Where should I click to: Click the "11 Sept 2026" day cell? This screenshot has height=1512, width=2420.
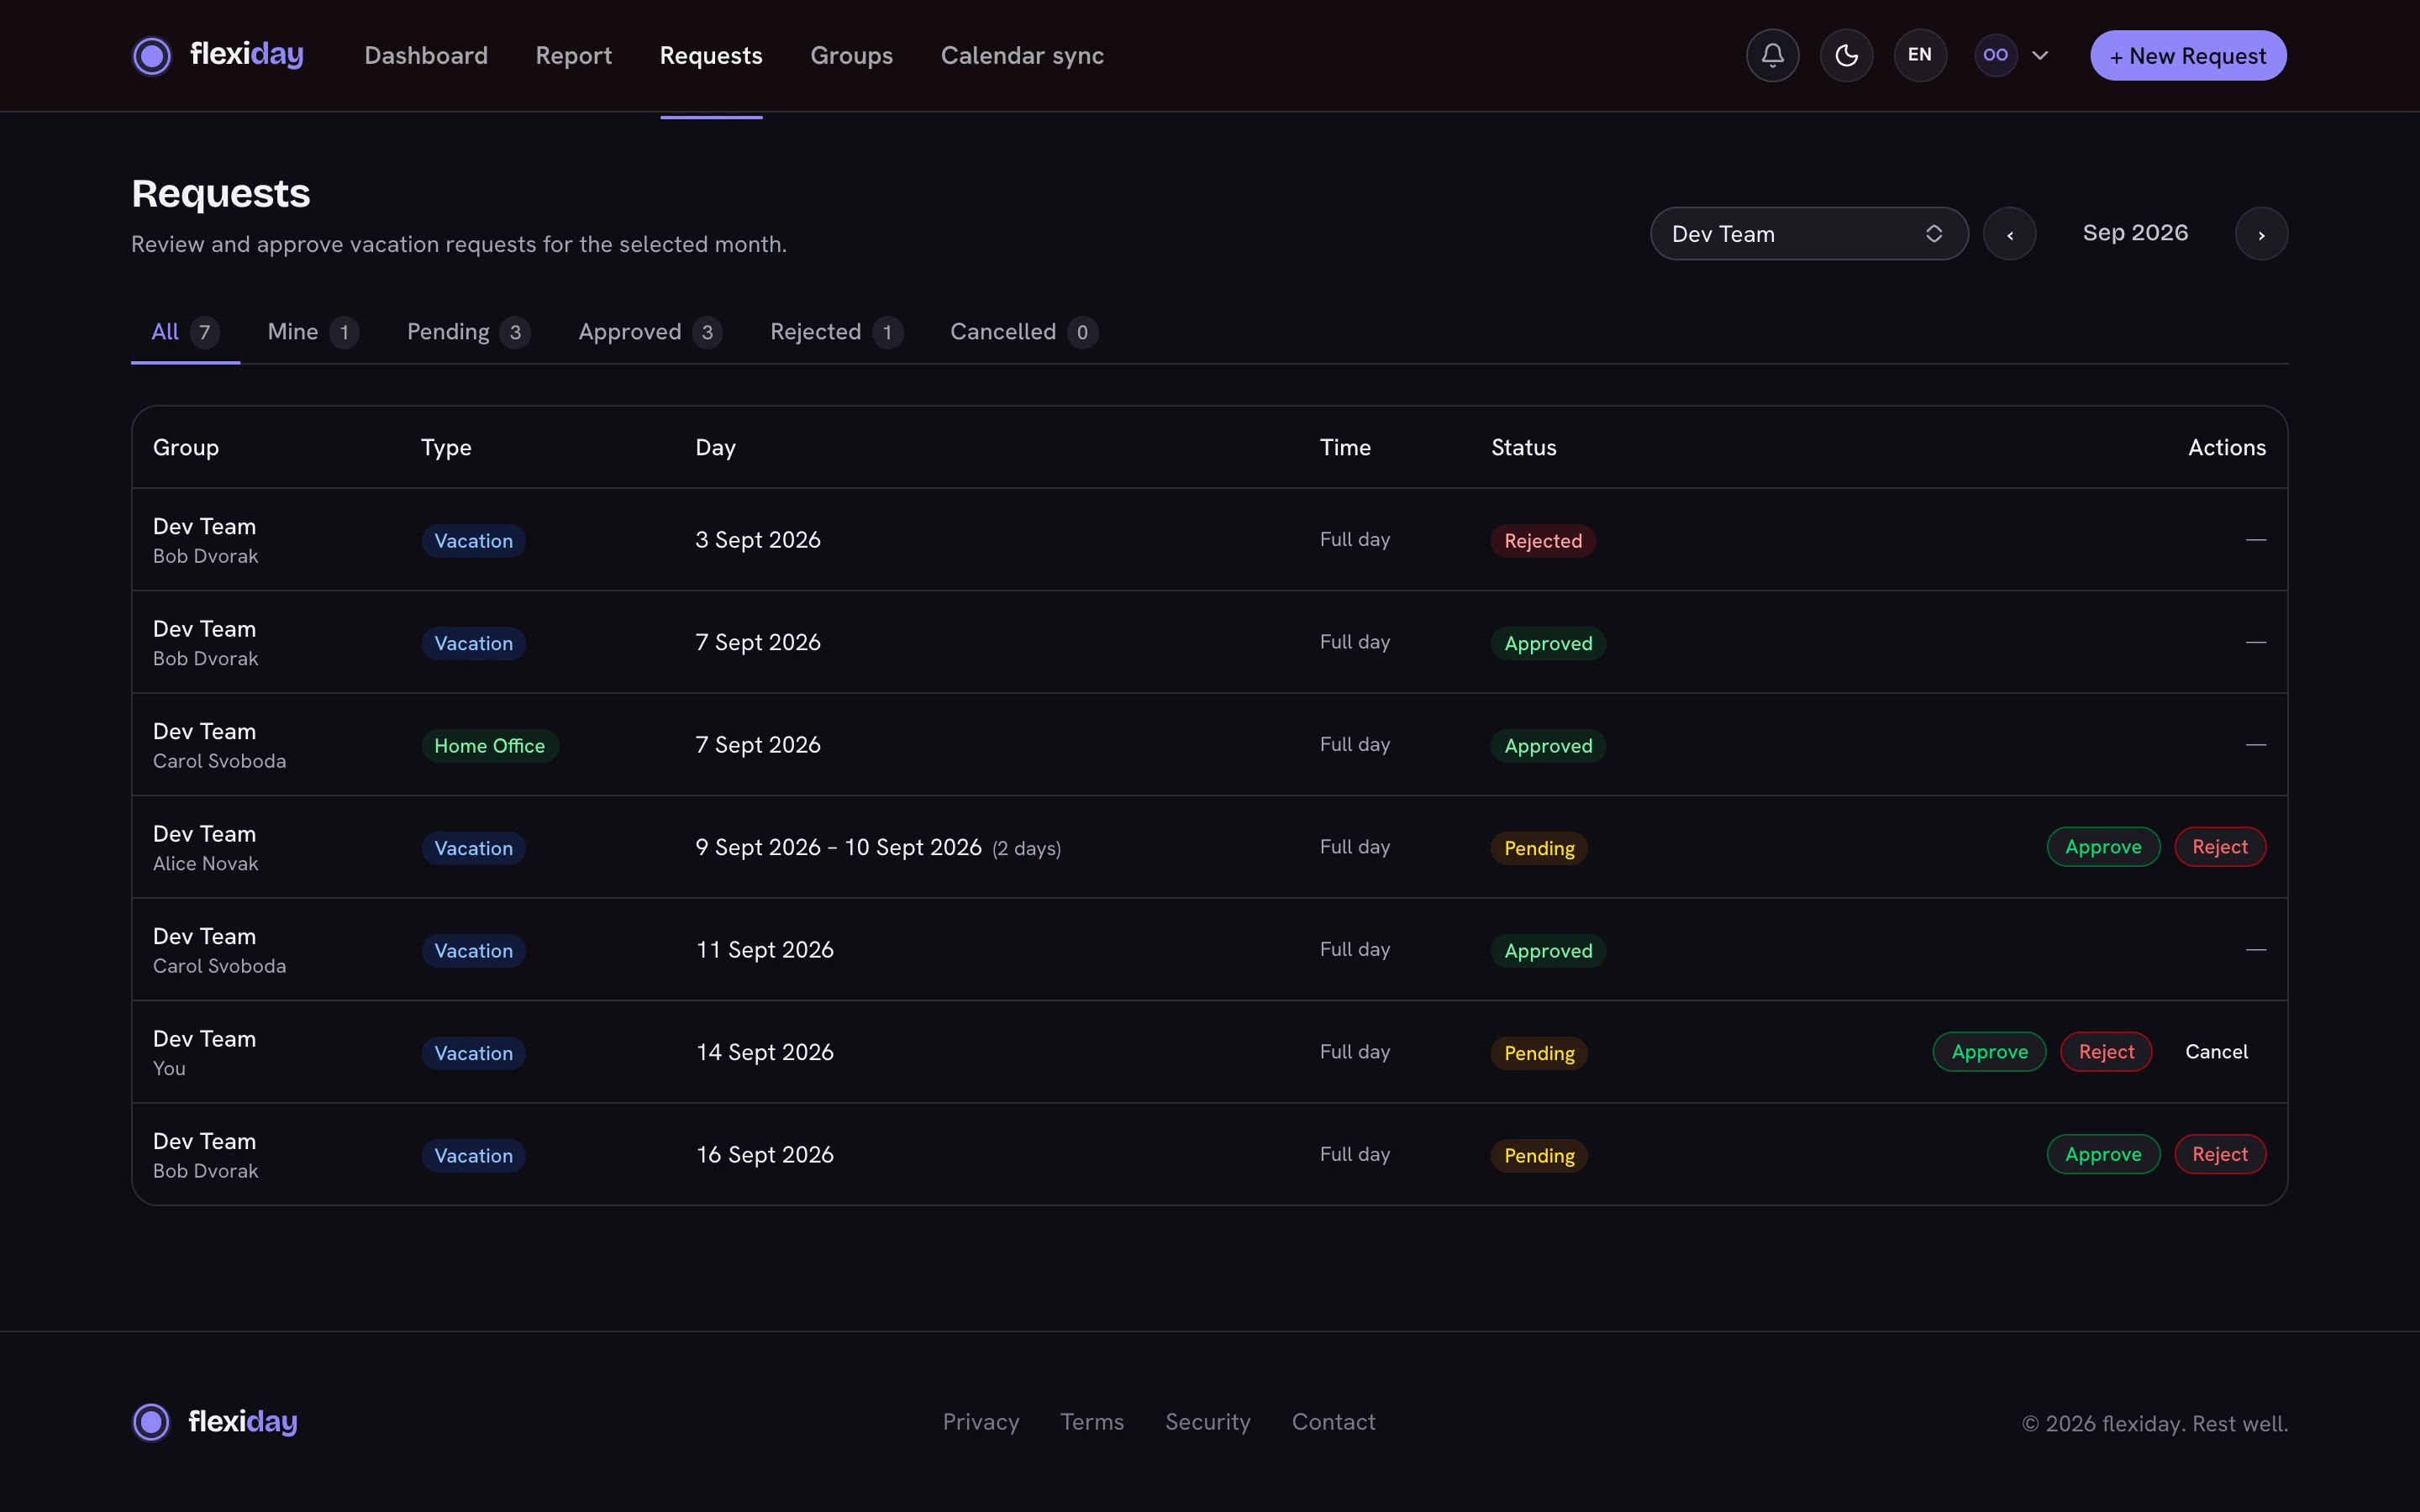coord(764,950)
